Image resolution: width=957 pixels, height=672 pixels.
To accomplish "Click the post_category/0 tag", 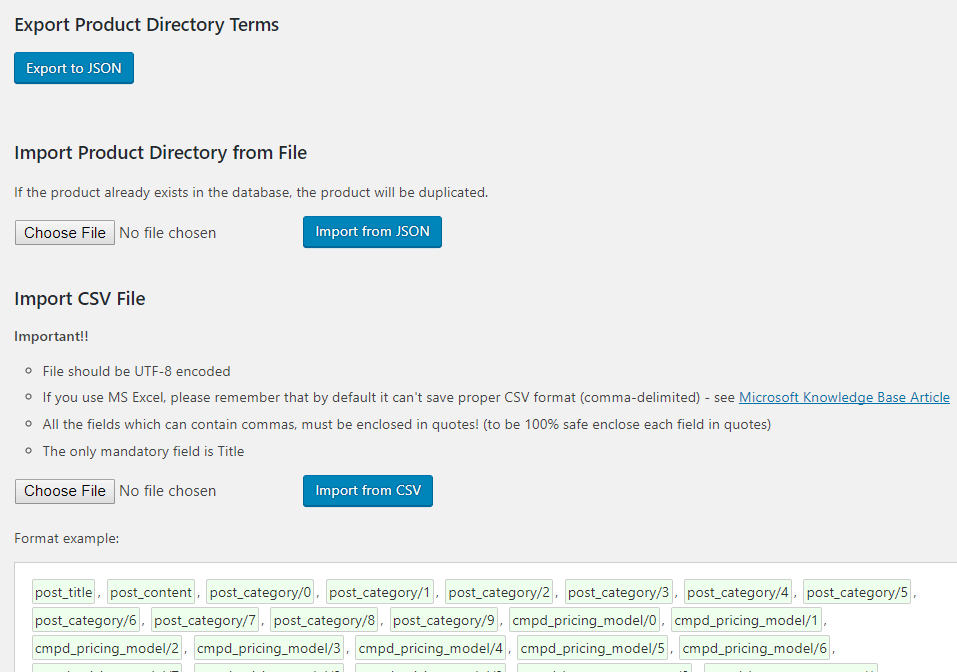I will tap(261, 592).
